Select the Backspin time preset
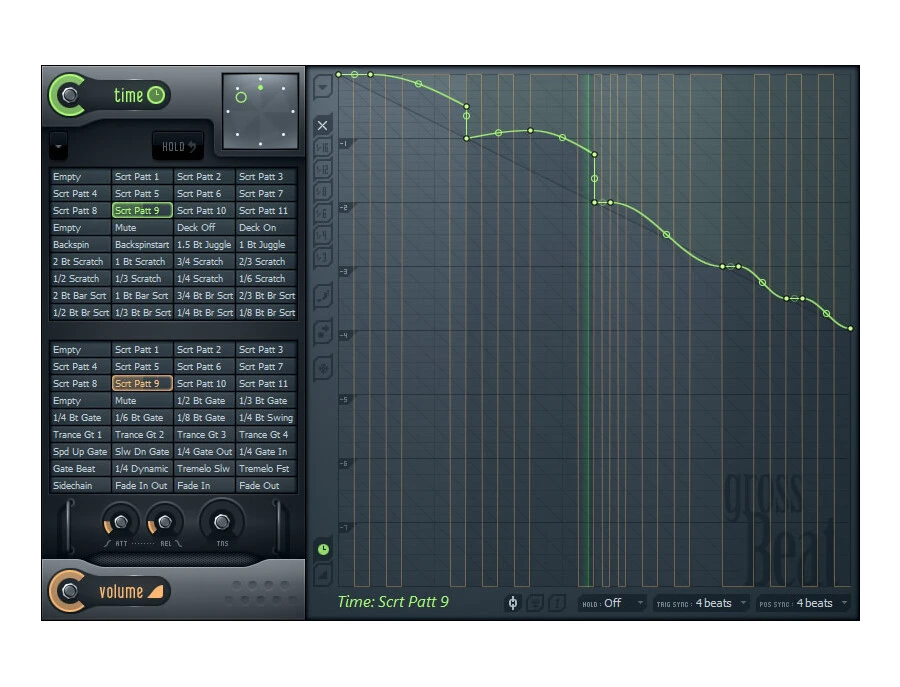 [x=80, y=245]
